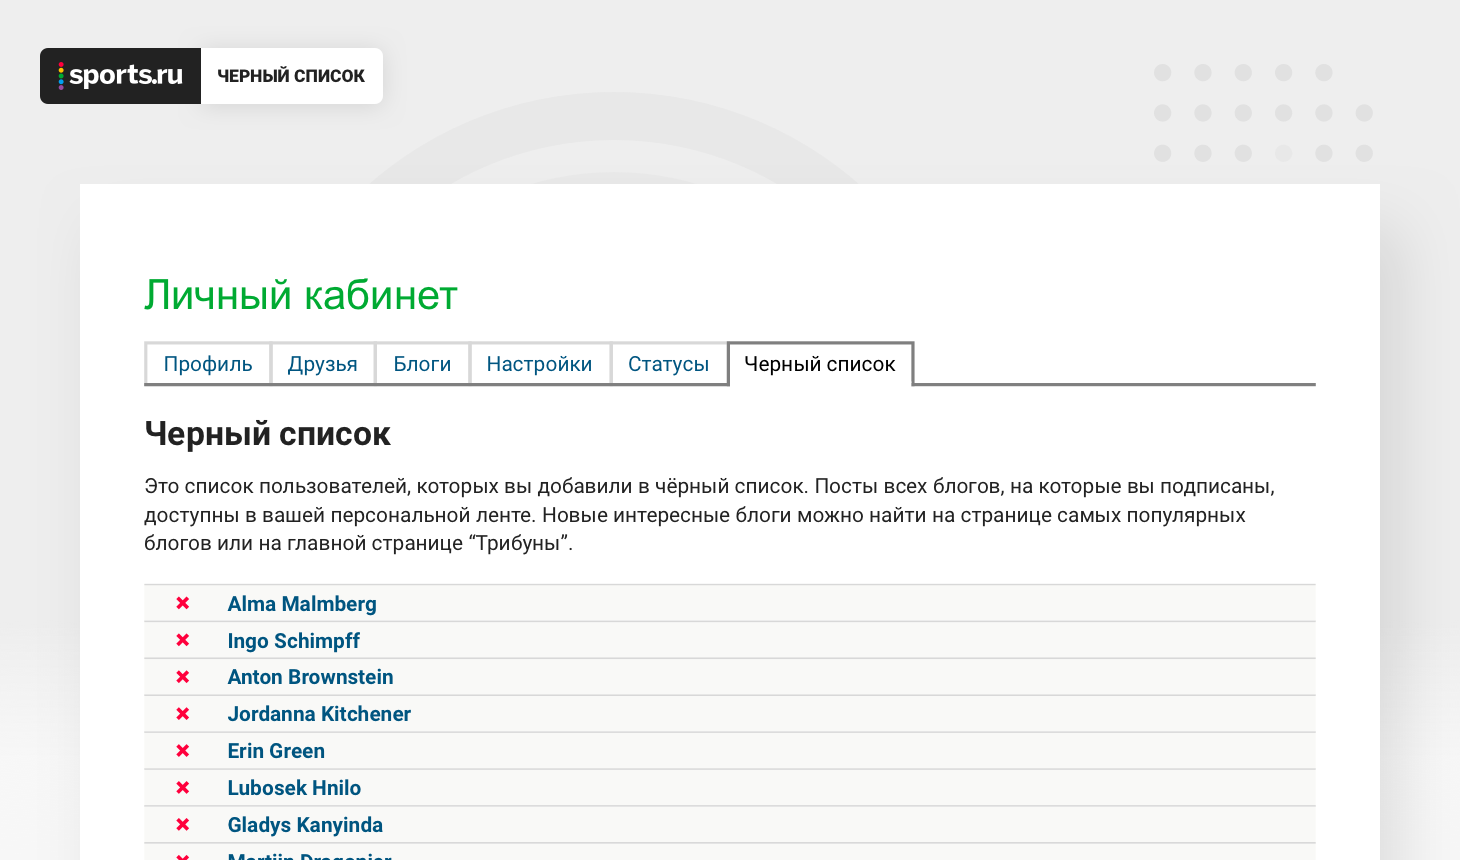Screen dimensions: 1460x860
Task: Follow the Jordanna Kitchener name link
Action: [x=319, y=714]
